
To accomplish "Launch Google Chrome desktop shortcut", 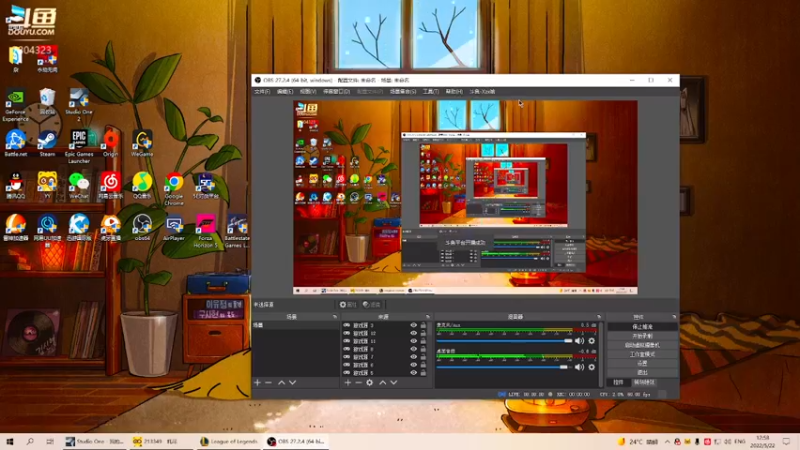I will [x=173, y=189].
